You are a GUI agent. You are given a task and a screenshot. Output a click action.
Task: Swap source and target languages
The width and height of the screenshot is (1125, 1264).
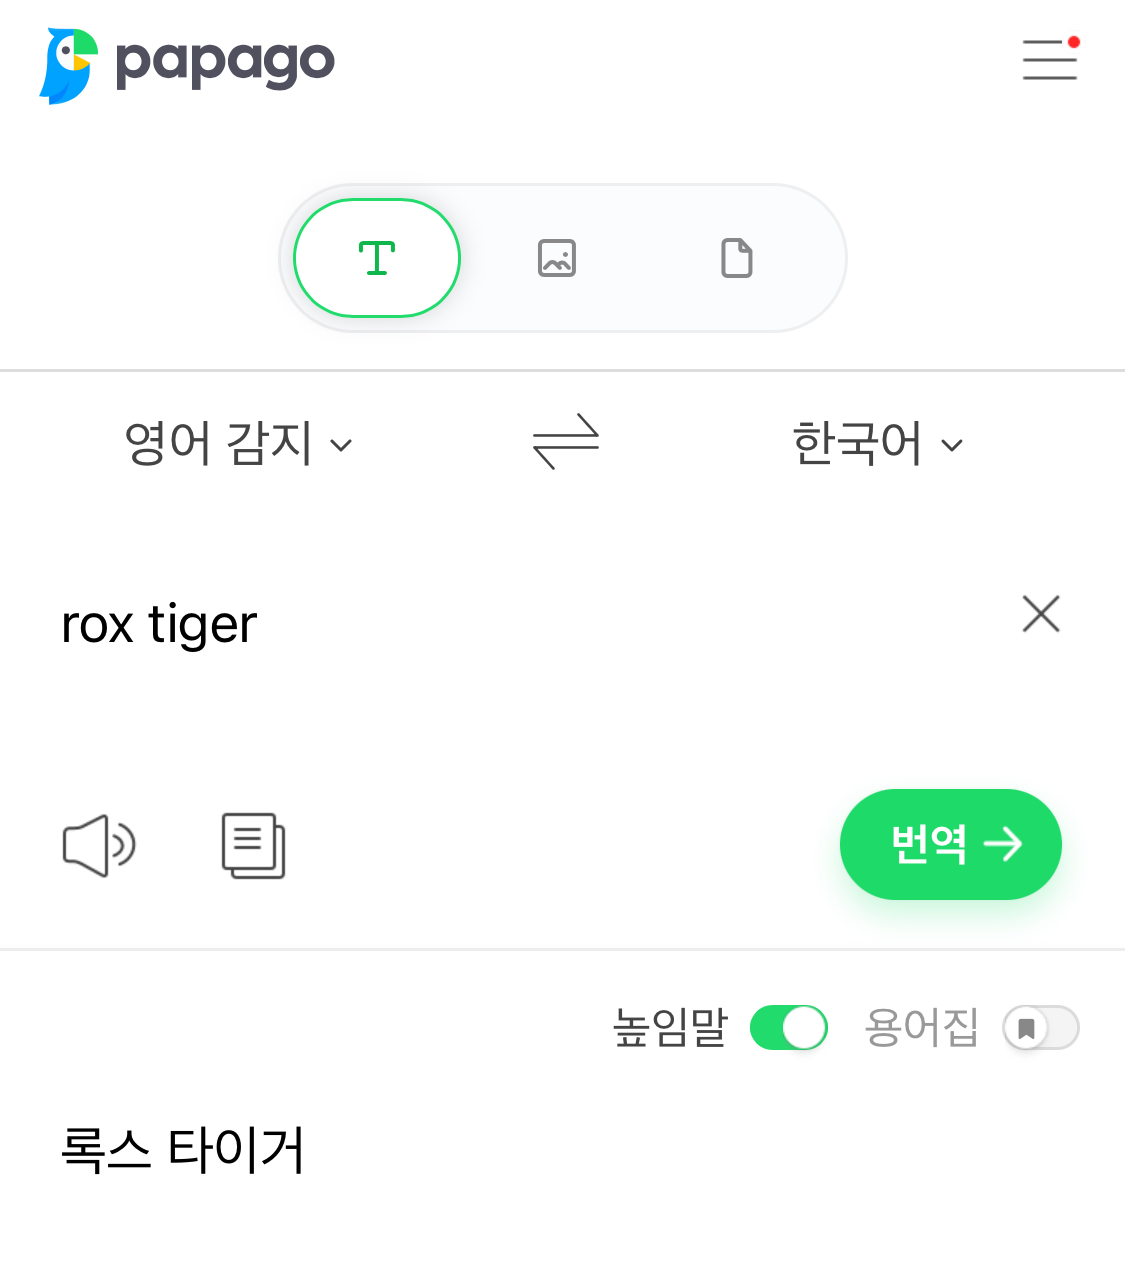(565, 442)
